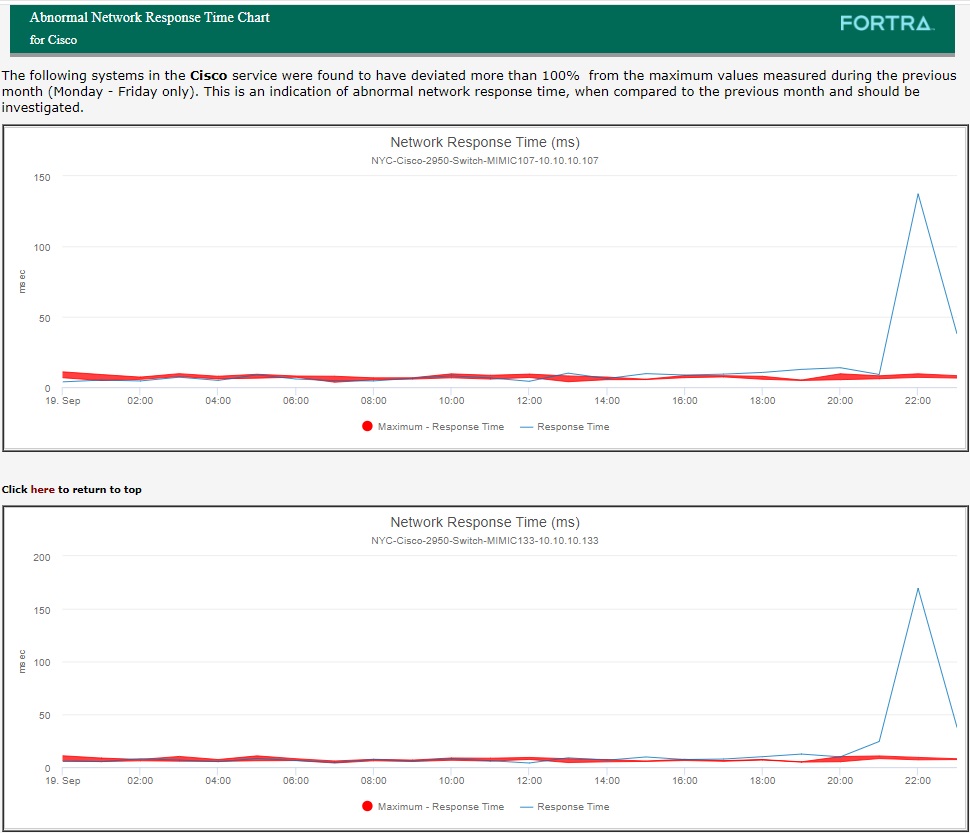Viewport: 970px width, 833px height.
Task: Click red legend dot in MIMIC133 chart
Action: point(367,806)
